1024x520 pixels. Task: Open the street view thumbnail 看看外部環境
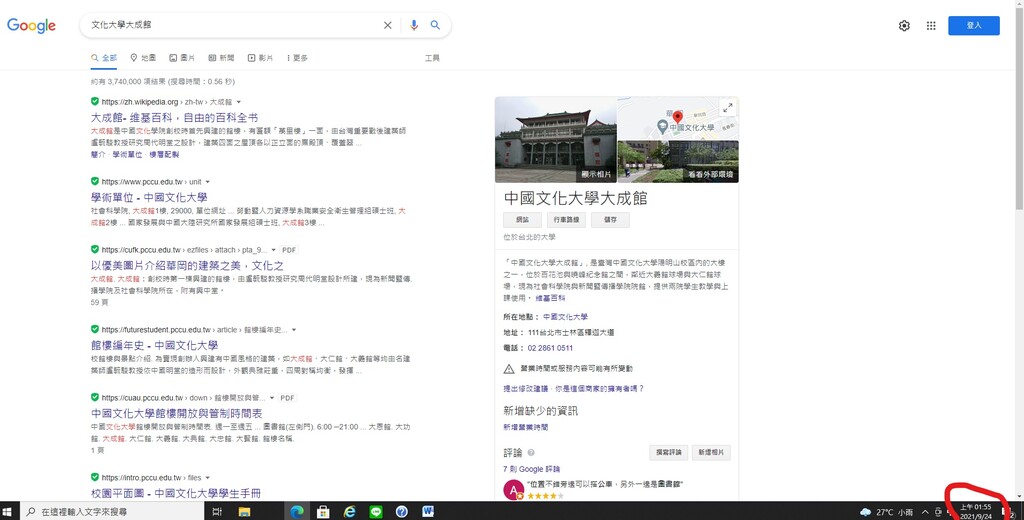[678, 162]
